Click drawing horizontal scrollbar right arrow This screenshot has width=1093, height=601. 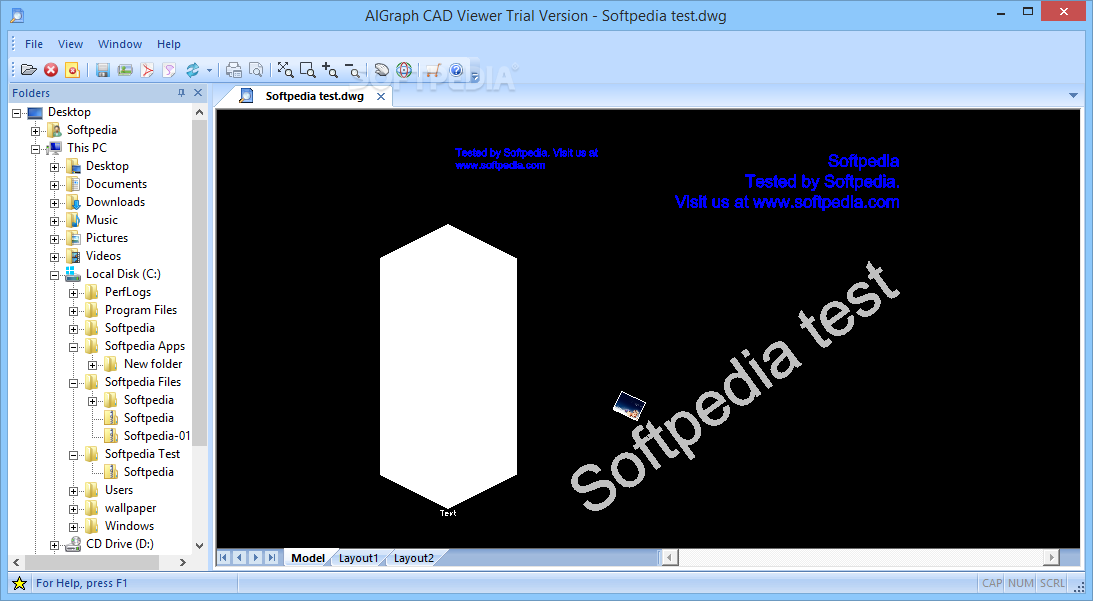pyautogui.click(x=1052, y=557)
